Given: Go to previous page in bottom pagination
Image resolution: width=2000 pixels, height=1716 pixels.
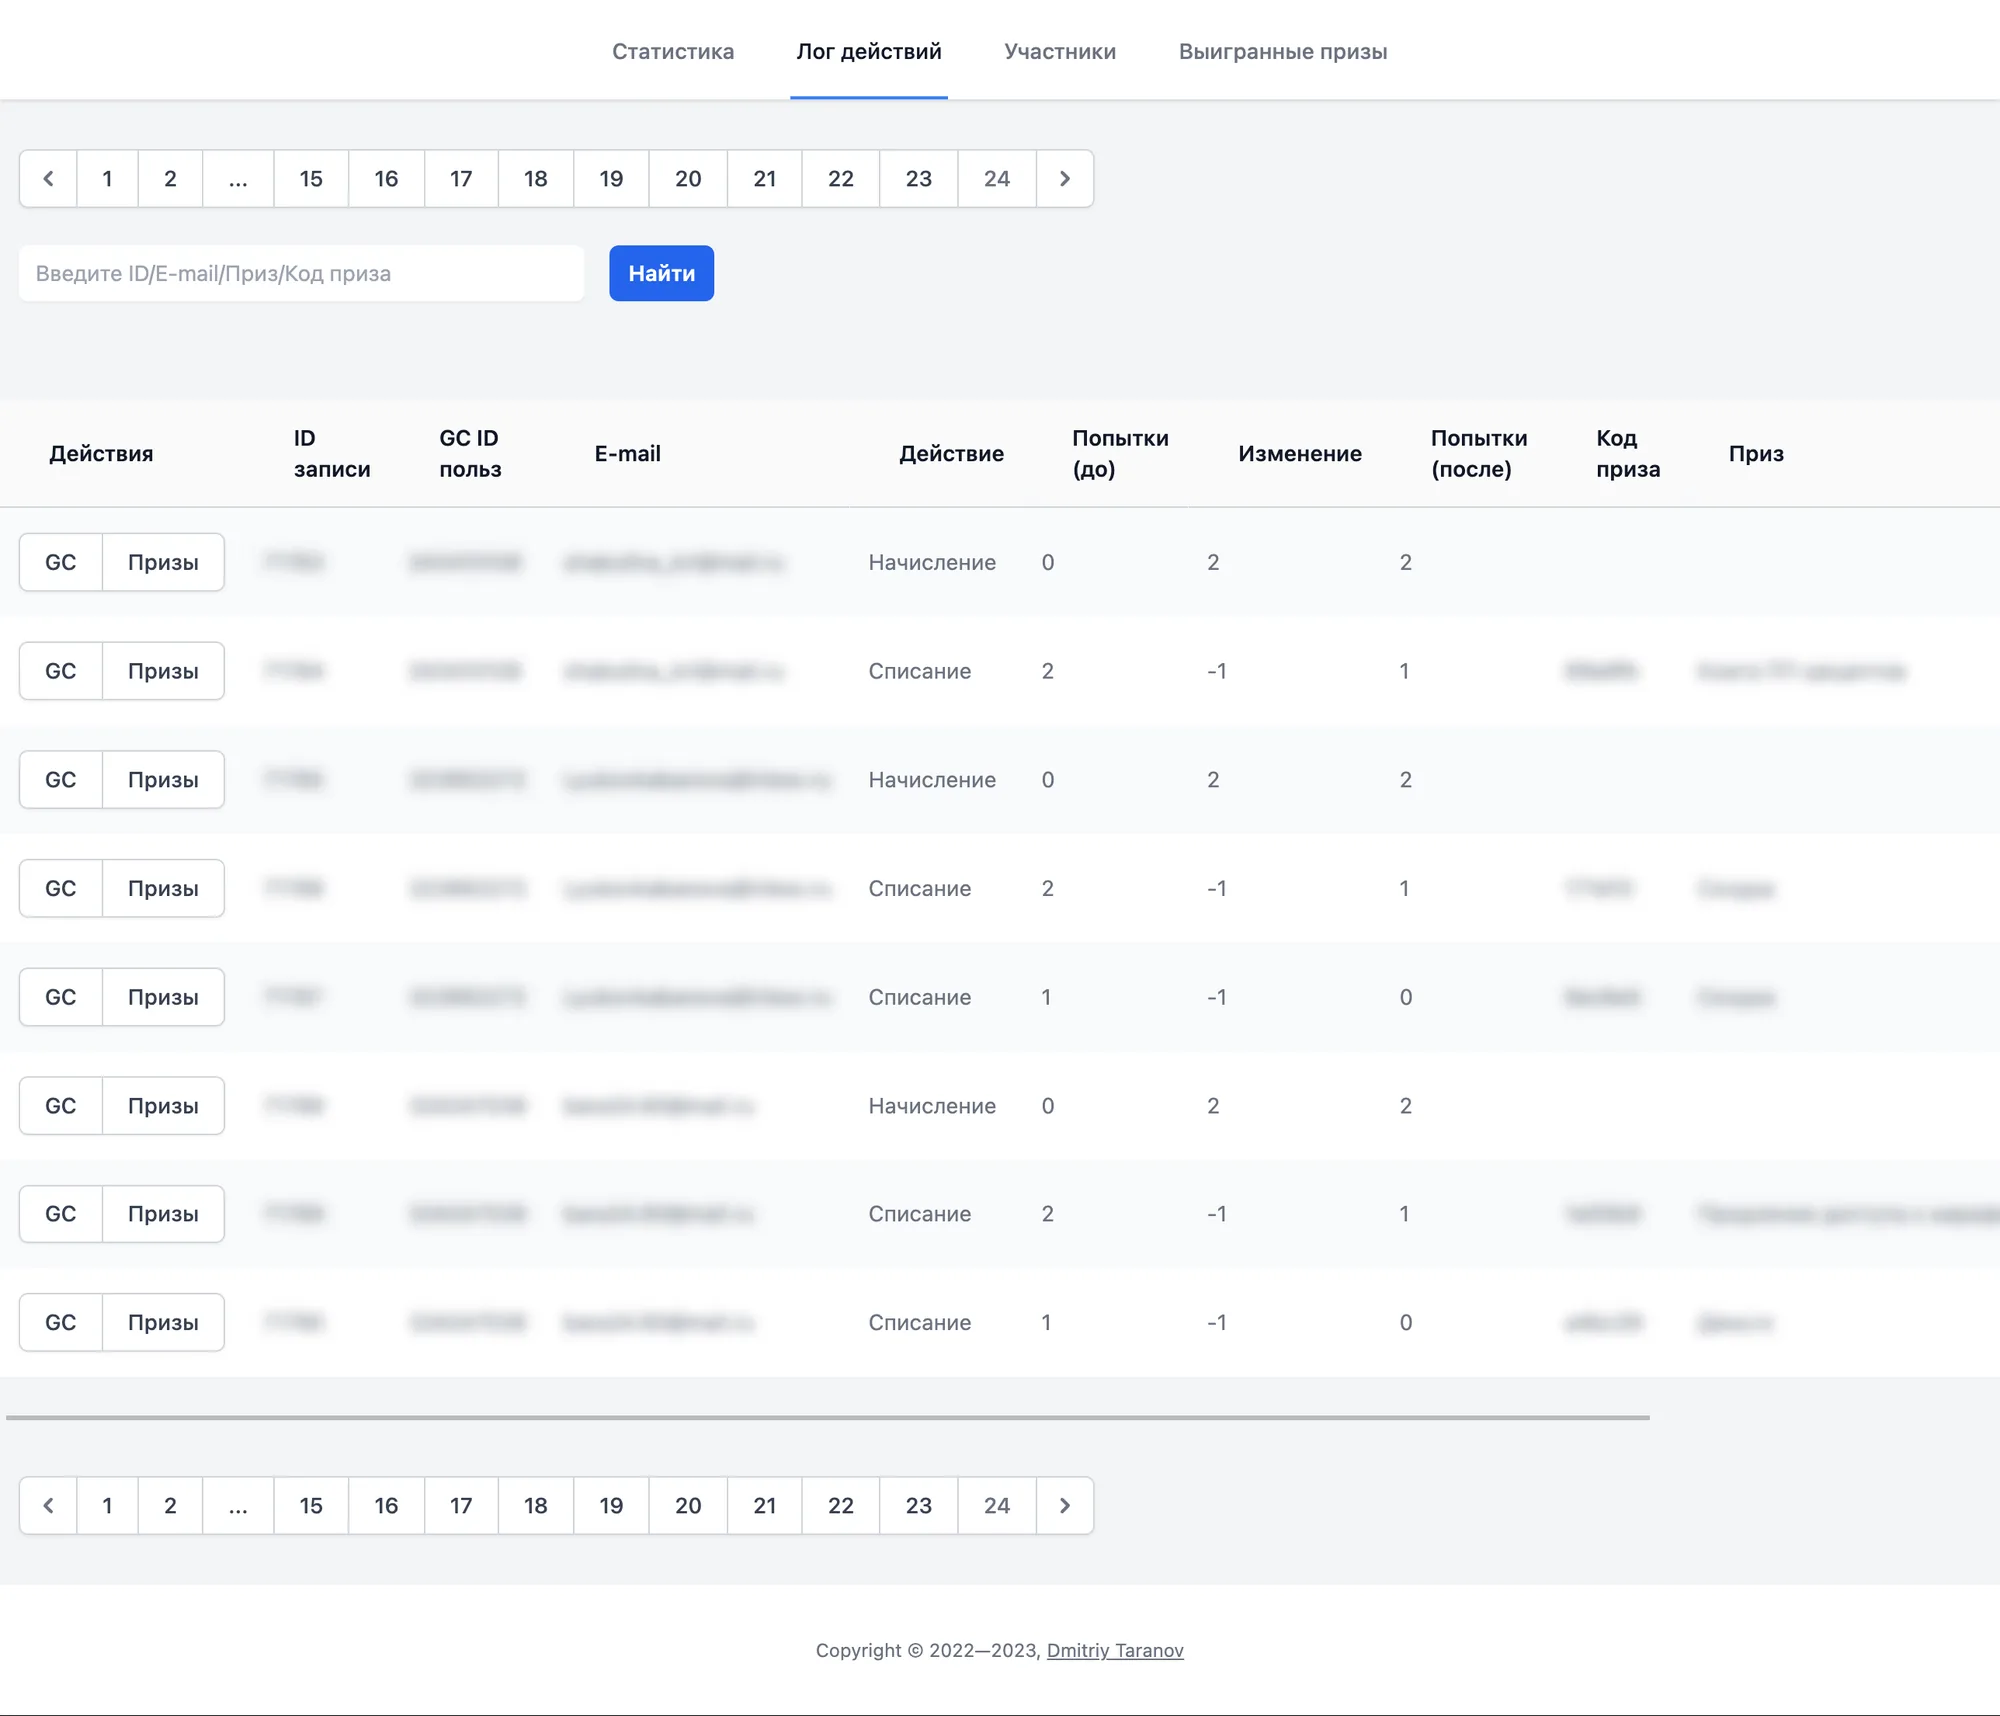Looking at the screenshot, I should pyautogui.click(x=48, y=1505).
